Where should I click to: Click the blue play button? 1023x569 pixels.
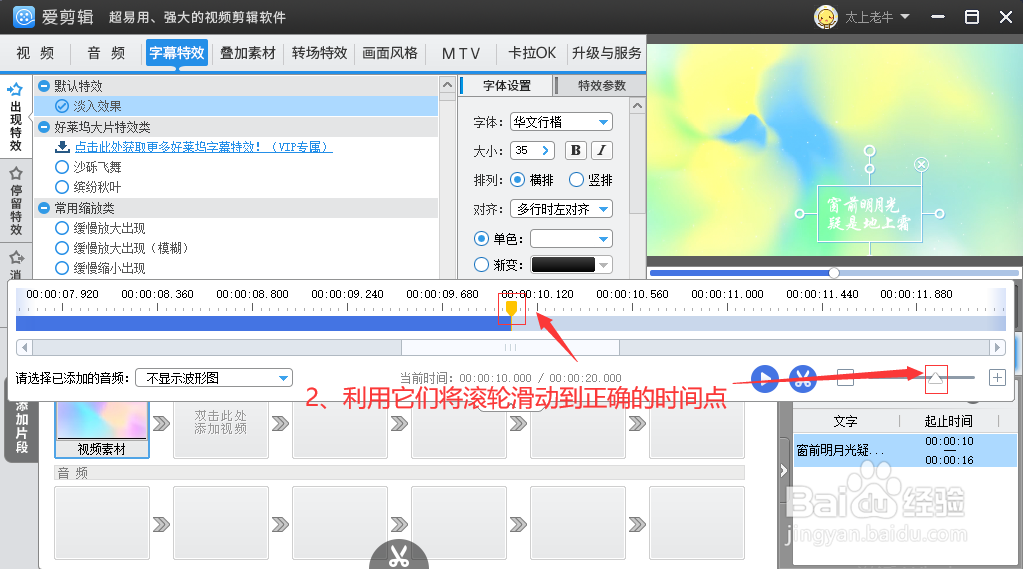point(765,378)
